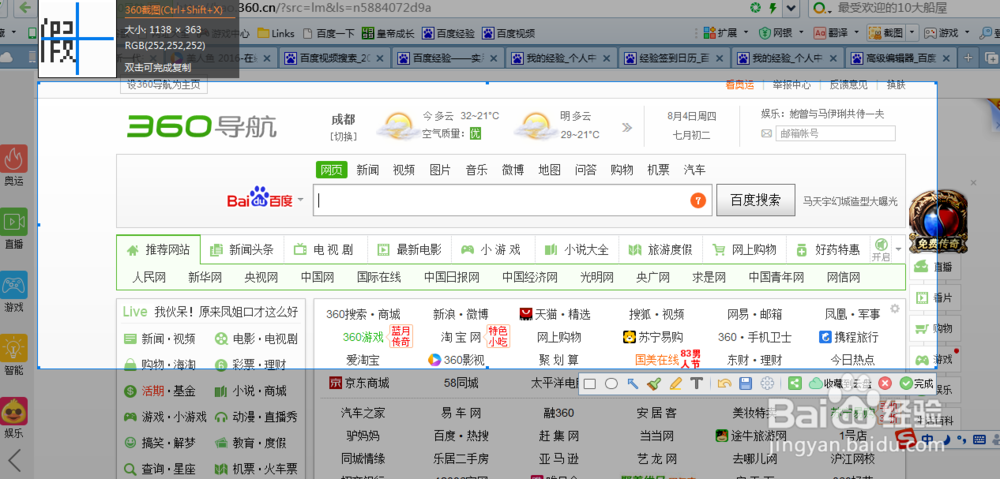Close the 免费传奇 floating ad
Viewport: 1000px width, 479px height.
pos(973,182)
